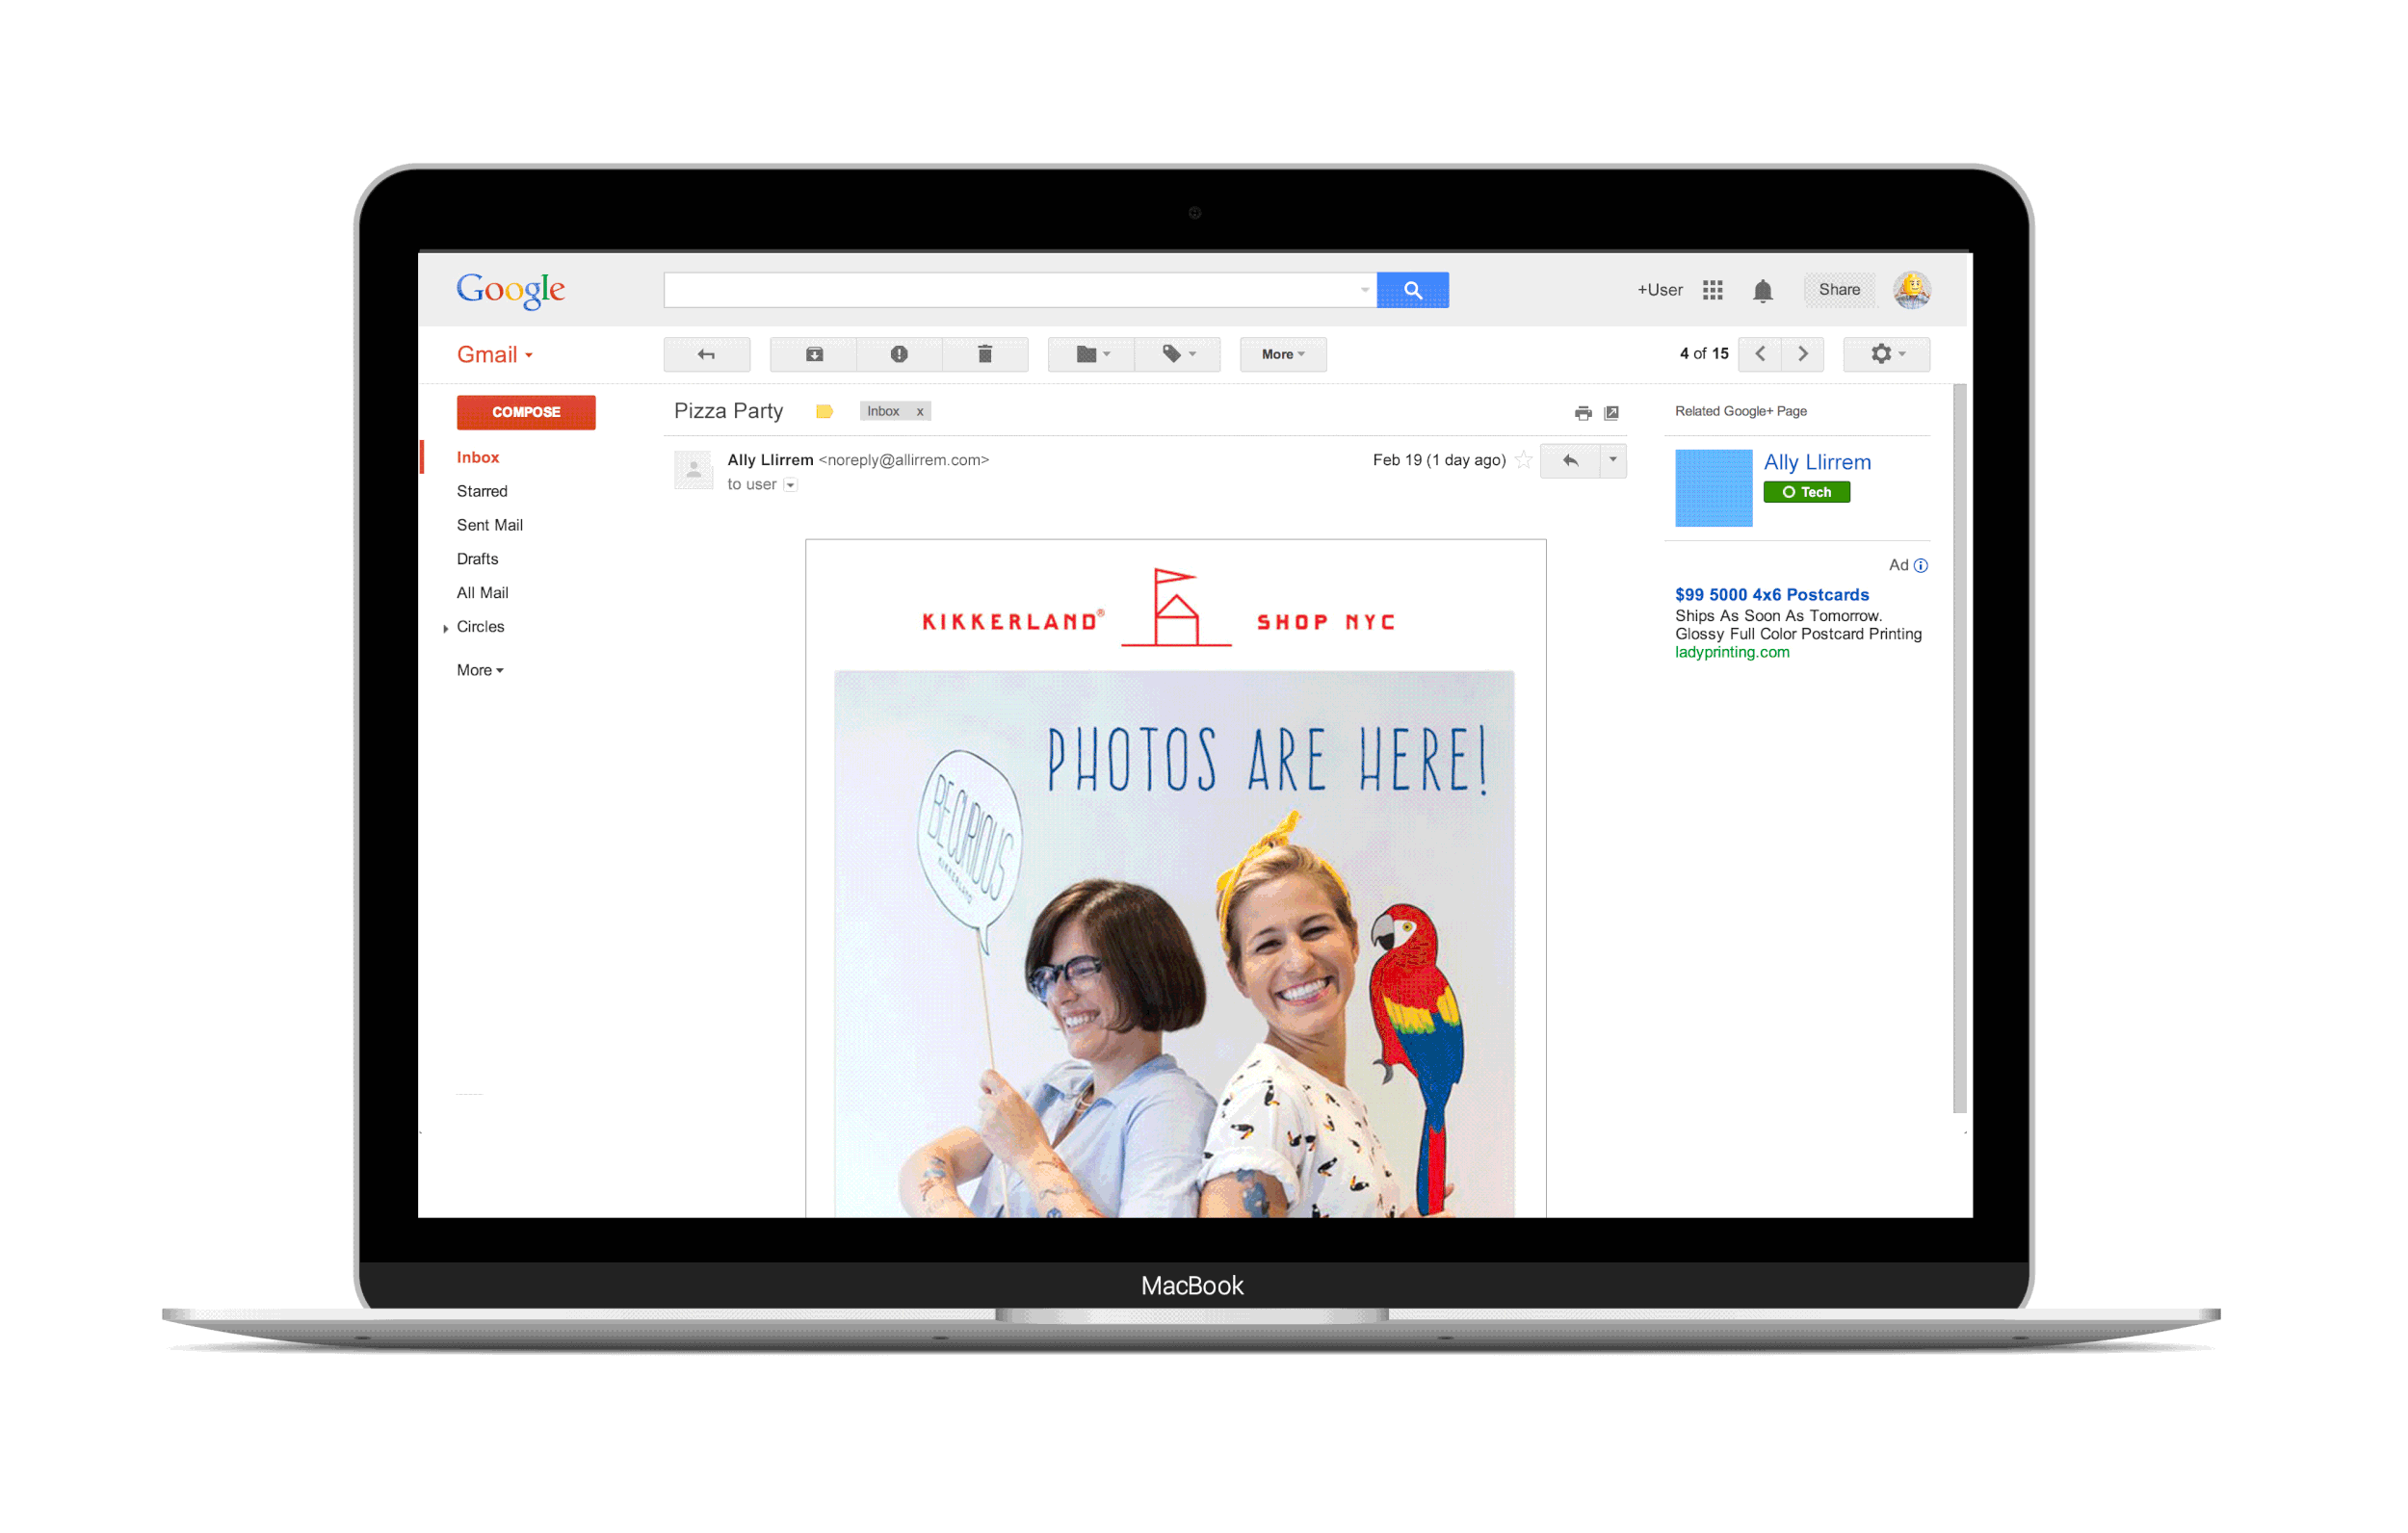This screenshot has height=1533, width=2408.
Task: Delete the email with trash icon
Action: pyautogui.click(x=985, y=354)
